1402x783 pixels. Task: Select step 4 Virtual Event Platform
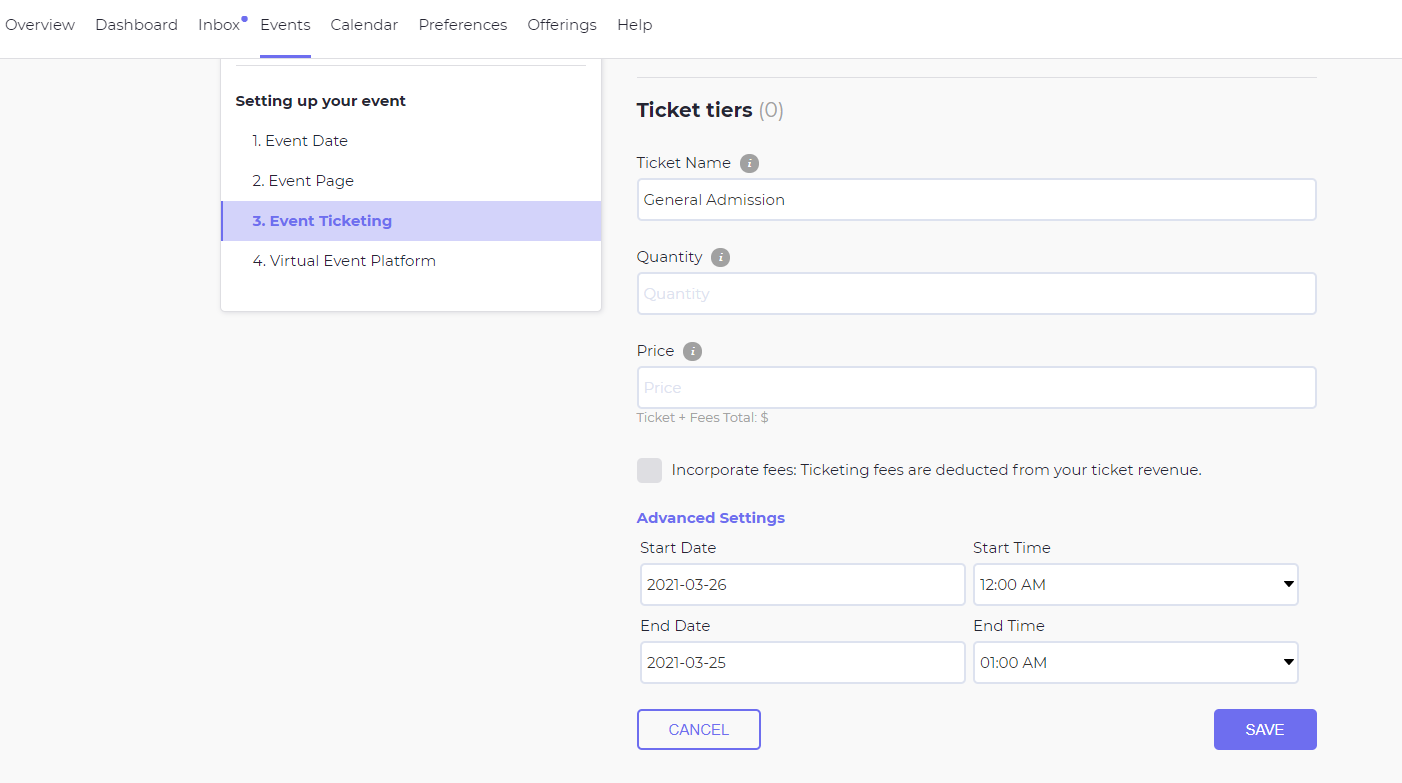411,261
